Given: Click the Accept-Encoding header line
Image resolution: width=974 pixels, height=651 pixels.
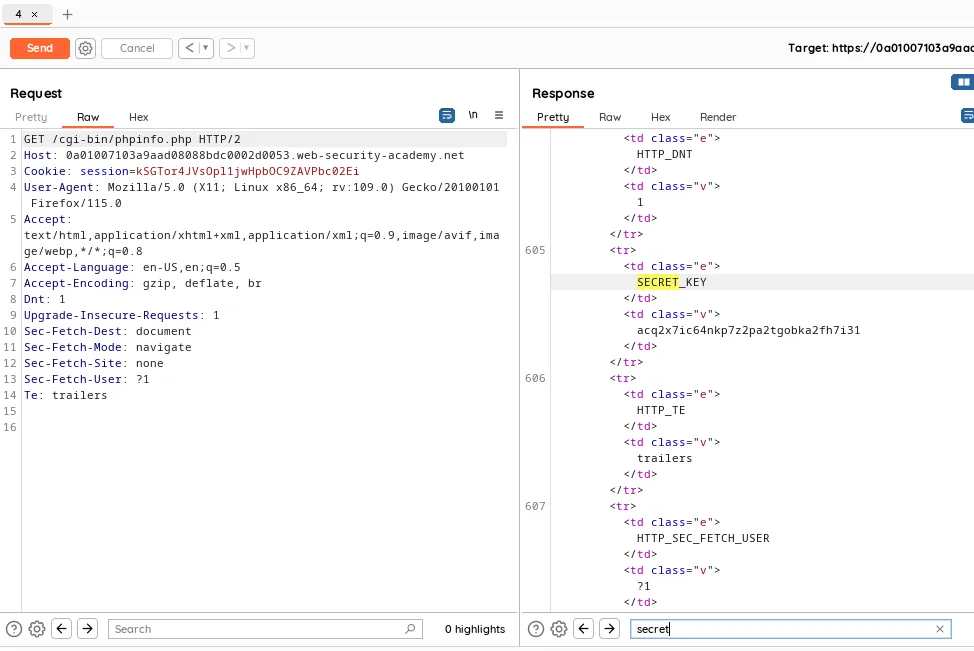Looking at the screenshot, I should [x=143, y=283].
